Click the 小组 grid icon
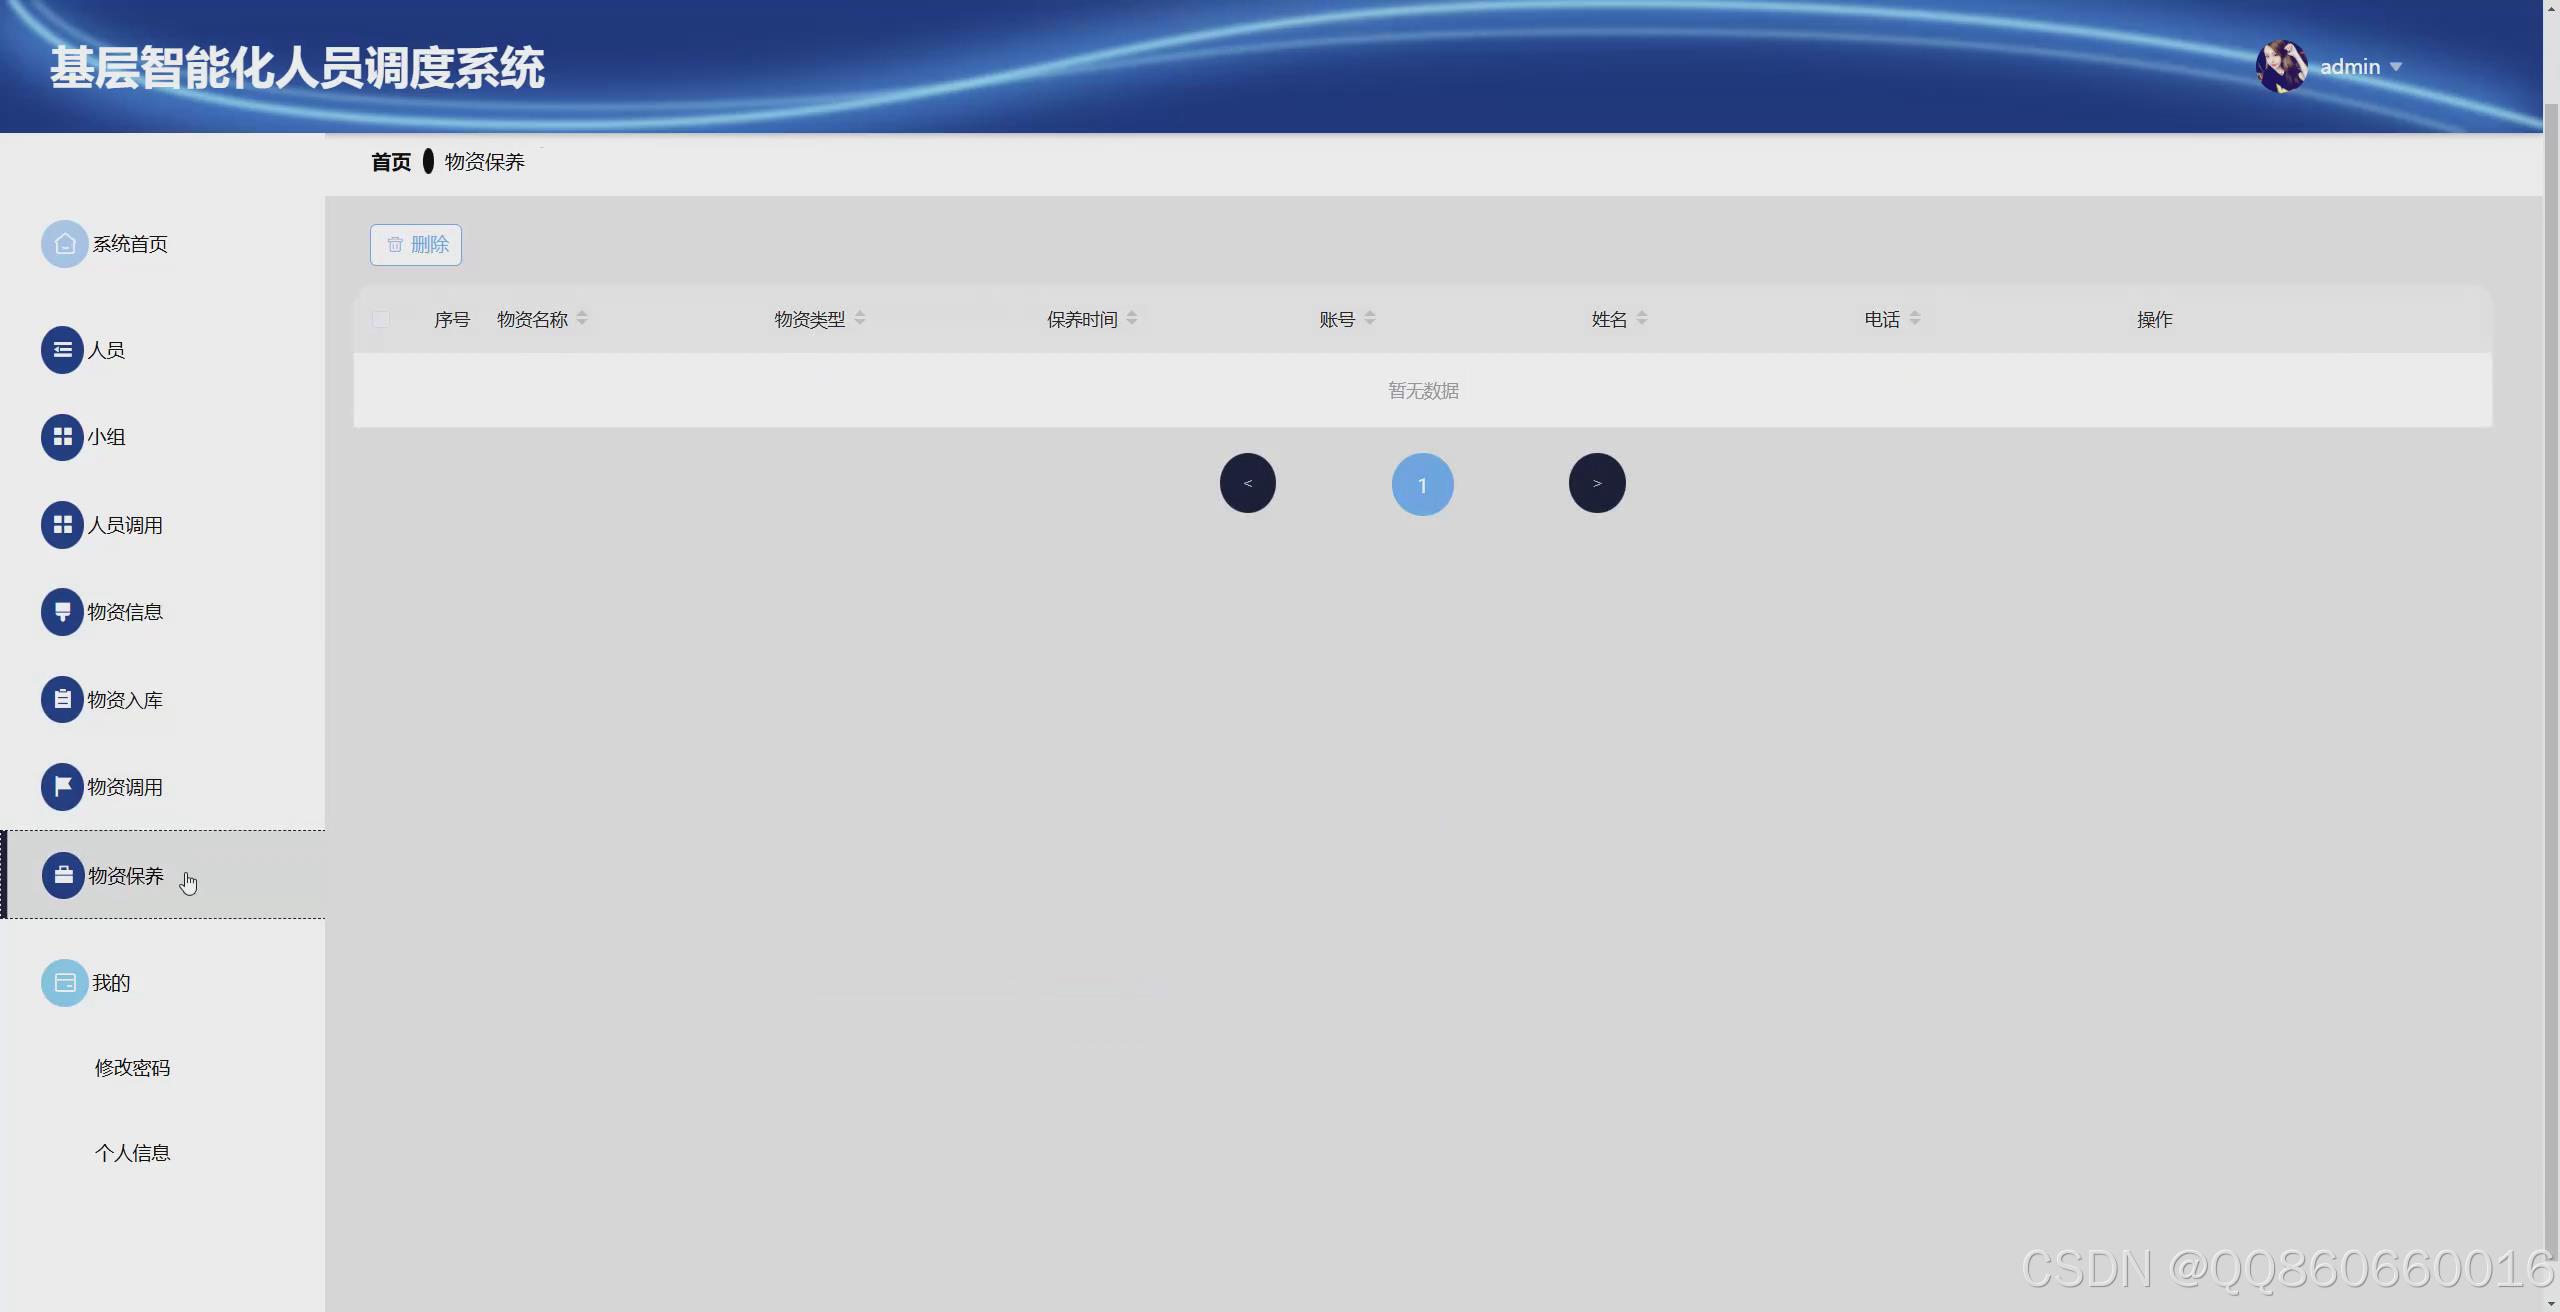The width and height of the screenshot is (2560, 1312). click(x=62, y=437)
